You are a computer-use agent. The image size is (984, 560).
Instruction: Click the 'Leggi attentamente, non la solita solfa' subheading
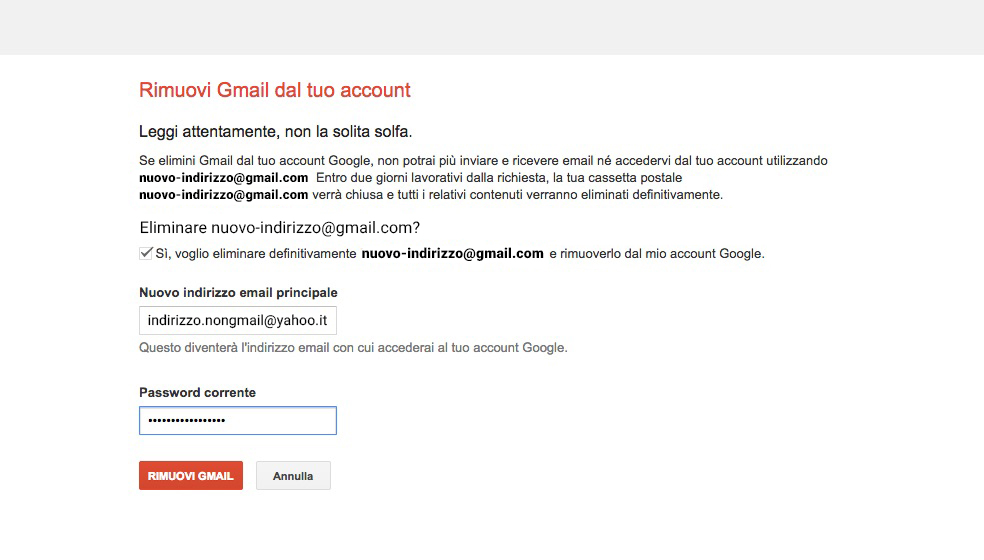[x=275, y=132]
